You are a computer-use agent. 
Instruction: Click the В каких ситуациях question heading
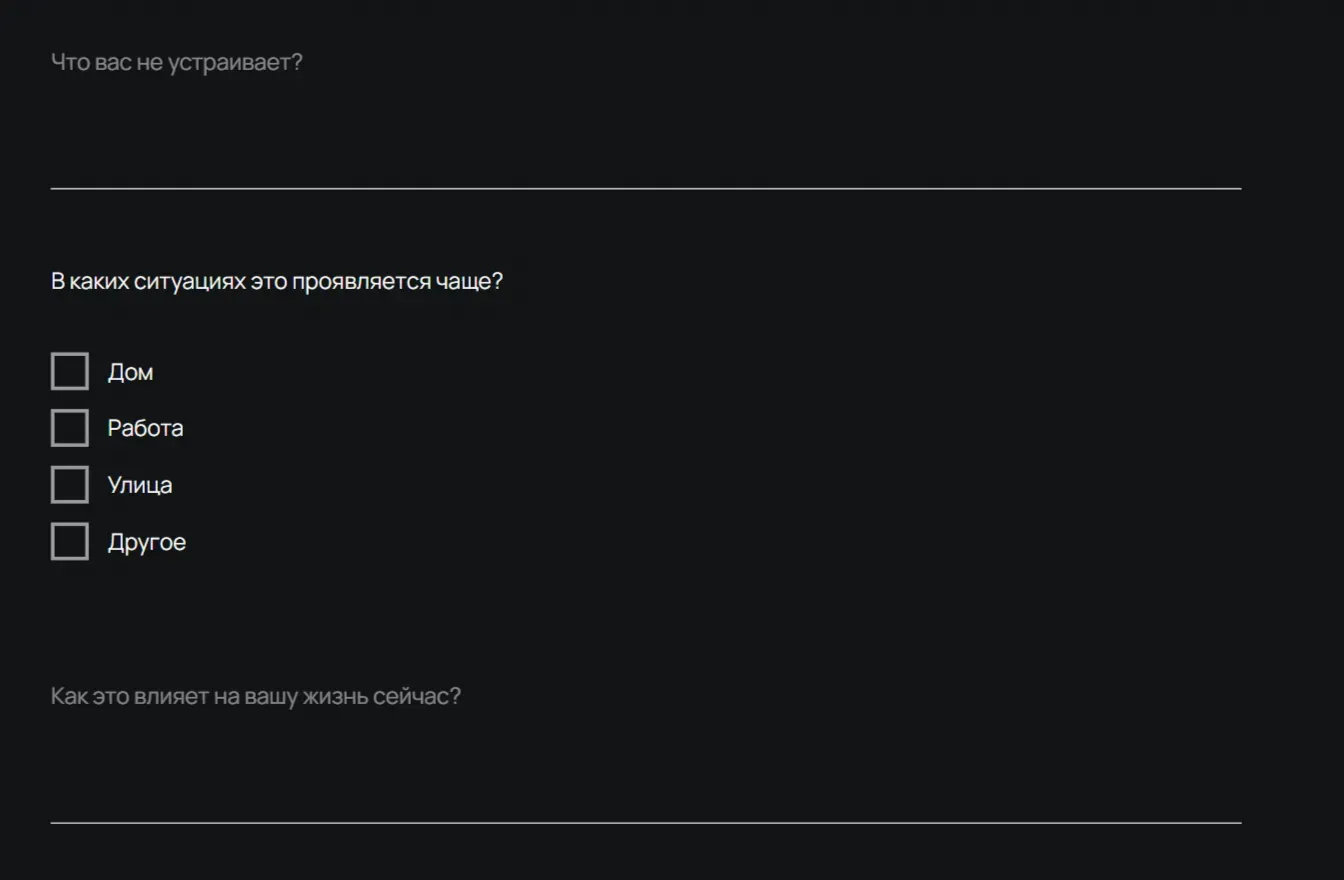pyautogui.click(x=276, y=282)
